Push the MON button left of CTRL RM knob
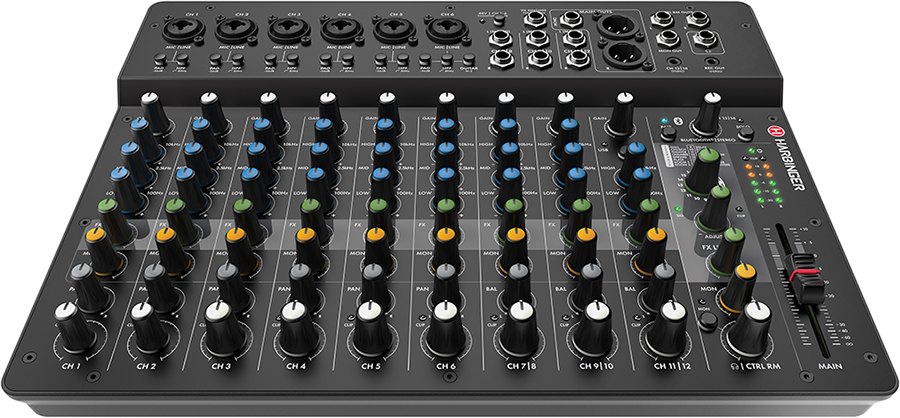Screen dimensions: 900x418 [708, 320]
